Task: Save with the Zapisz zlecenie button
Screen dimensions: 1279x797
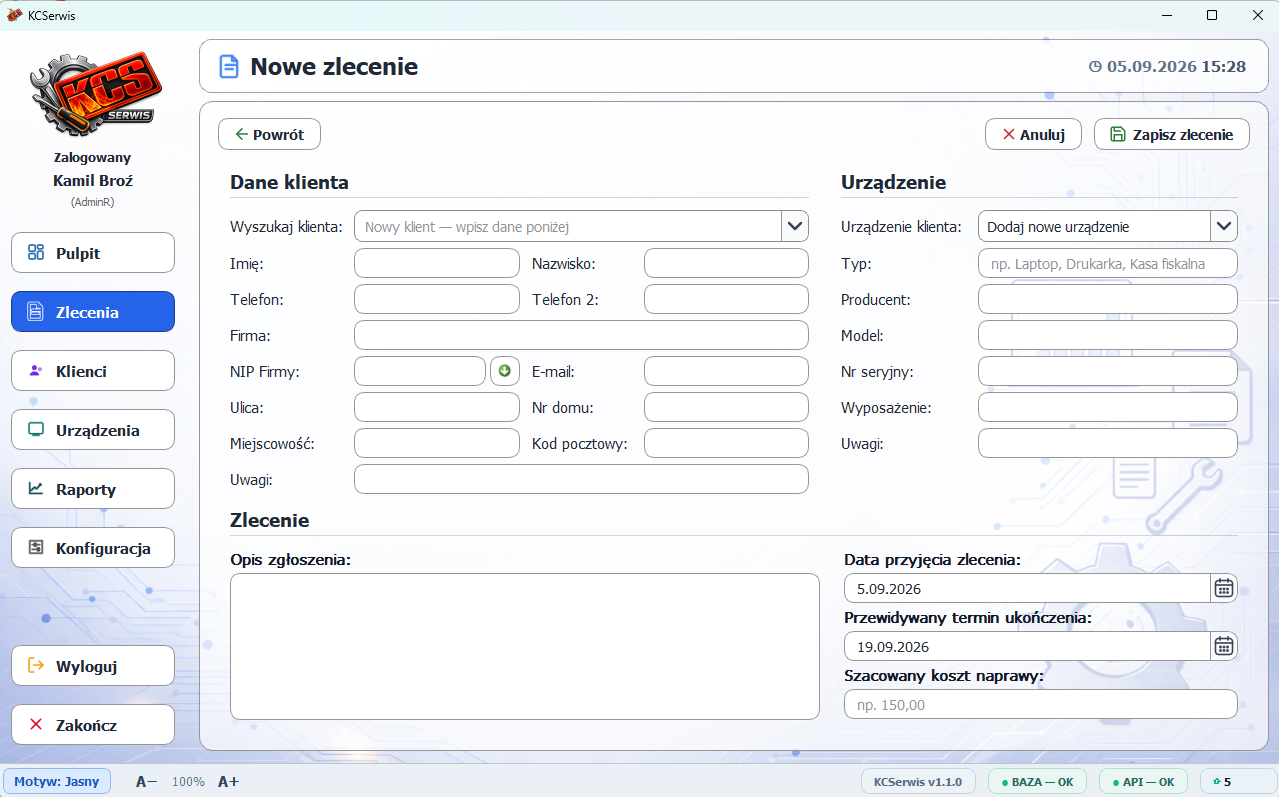Action: pyautogui.click(x=1172, y=134)
